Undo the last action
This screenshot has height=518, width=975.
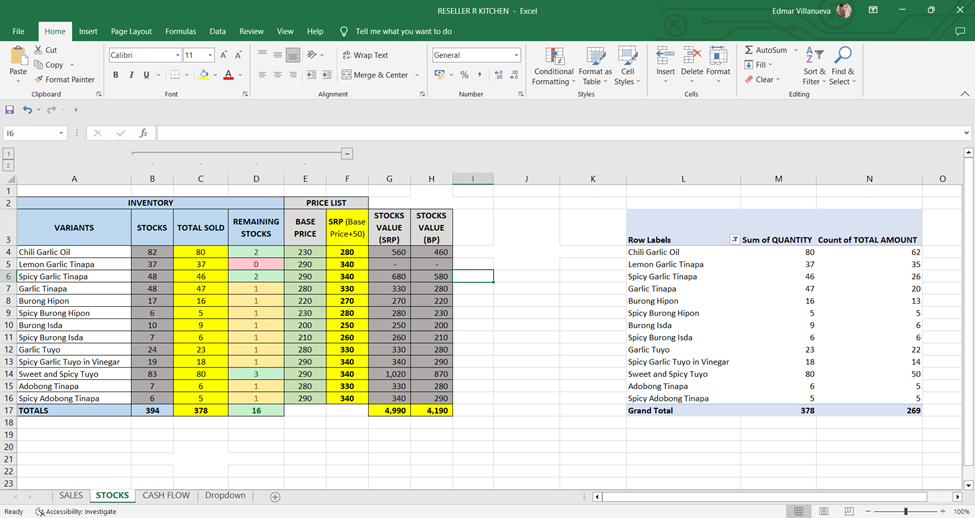click(x=27, y=109)
